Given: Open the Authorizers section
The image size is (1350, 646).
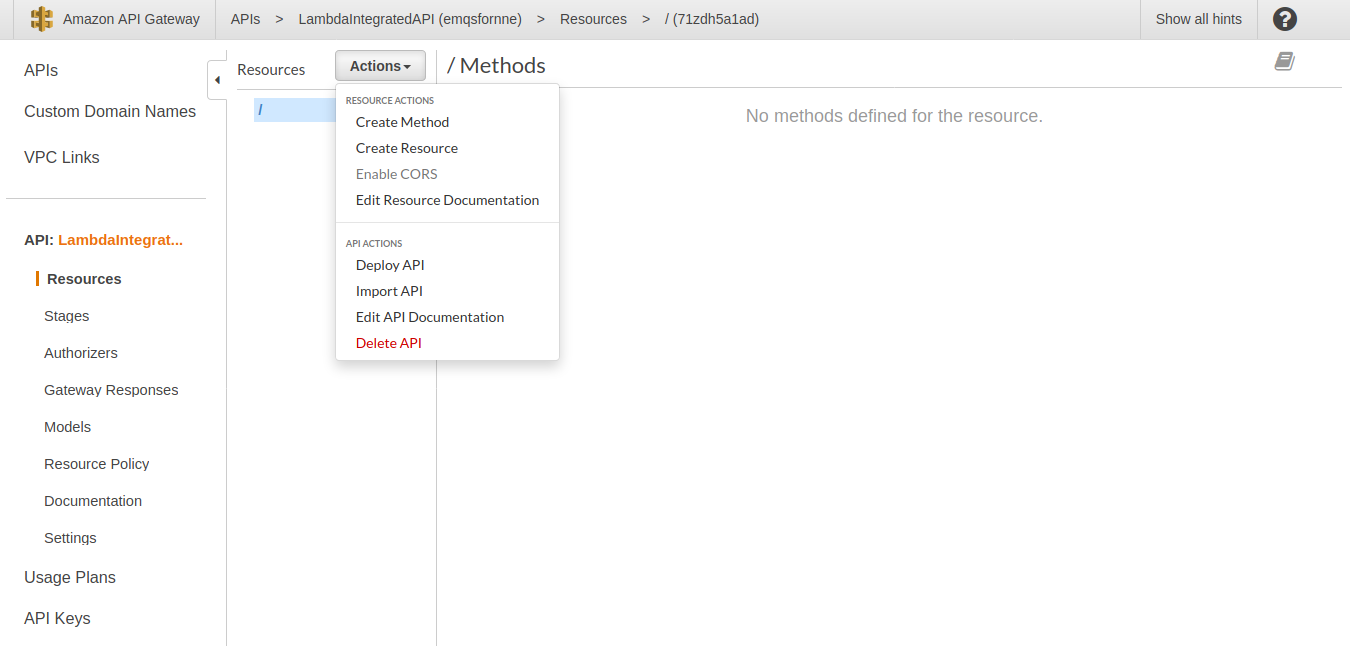Looking at the screenshot, I should [80, 353].
